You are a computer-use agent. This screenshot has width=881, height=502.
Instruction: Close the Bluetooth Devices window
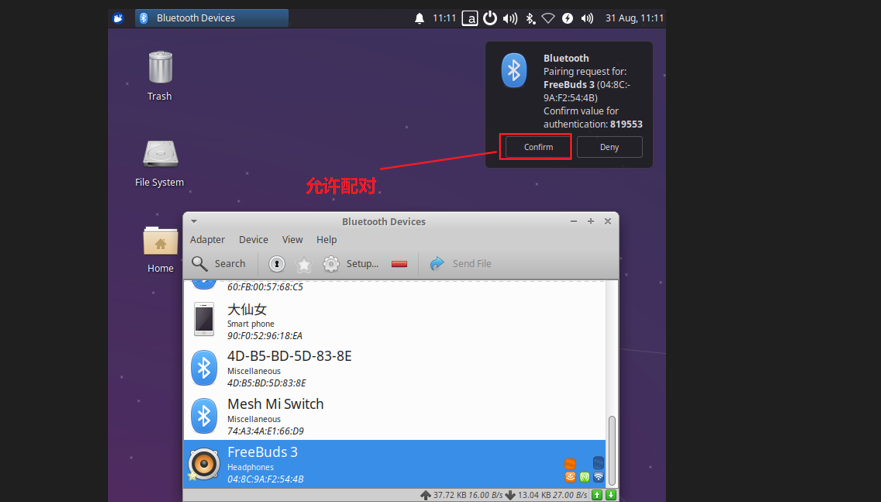[607, 221]
